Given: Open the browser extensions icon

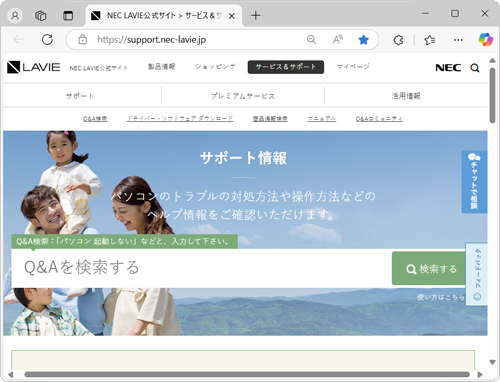Looking at the screenshot, I should pyautogui.click(x=398, y=40).
